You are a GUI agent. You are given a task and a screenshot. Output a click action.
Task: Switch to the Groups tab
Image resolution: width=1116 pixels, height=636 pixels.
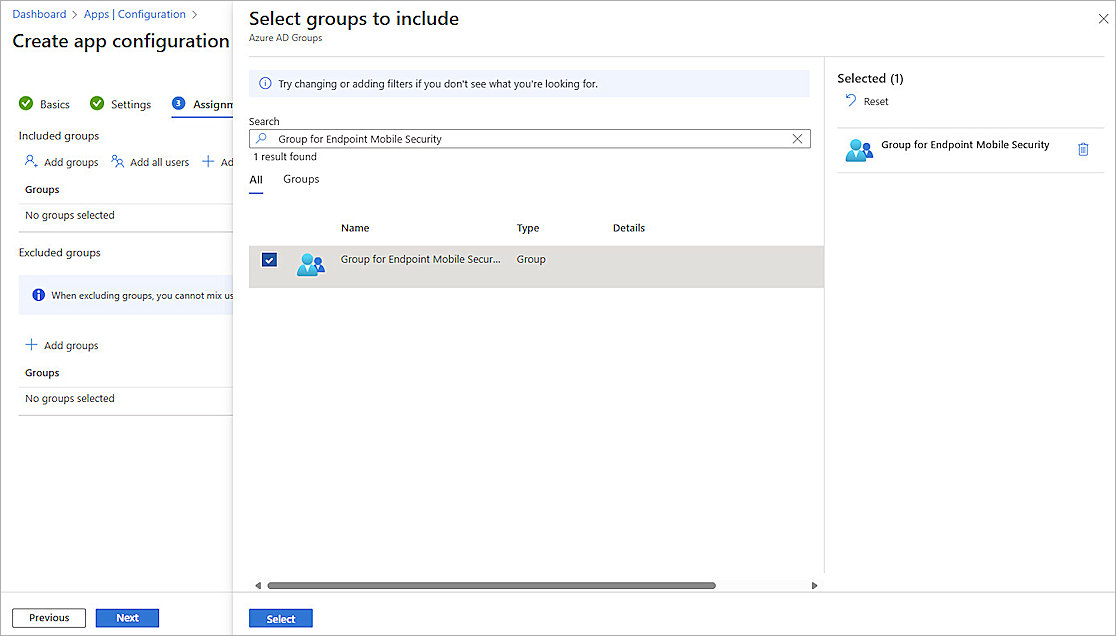(x=301, y=179)
